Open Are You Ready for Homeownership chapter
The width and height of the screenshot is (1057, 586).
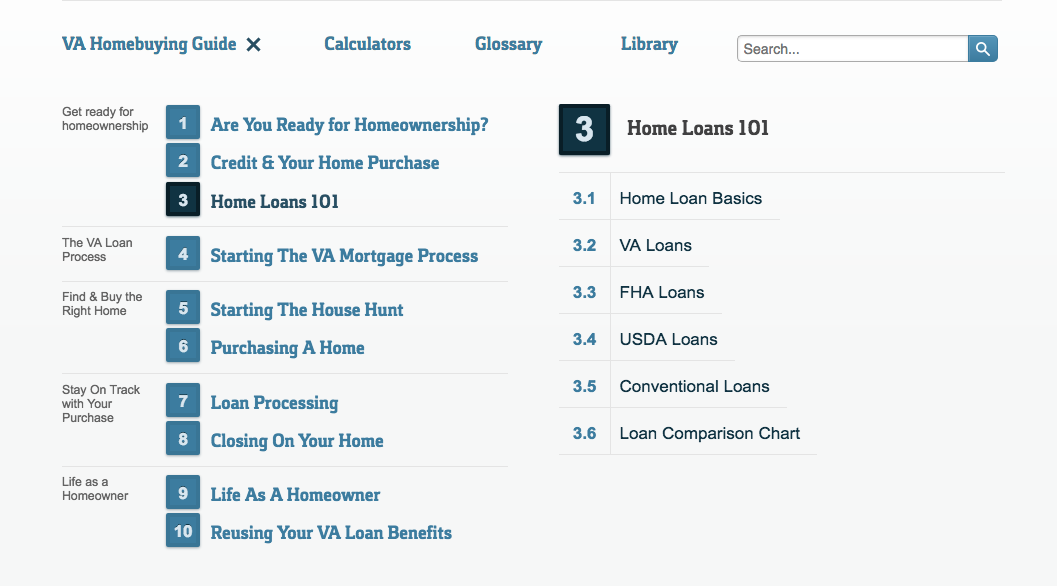(349, 125)
